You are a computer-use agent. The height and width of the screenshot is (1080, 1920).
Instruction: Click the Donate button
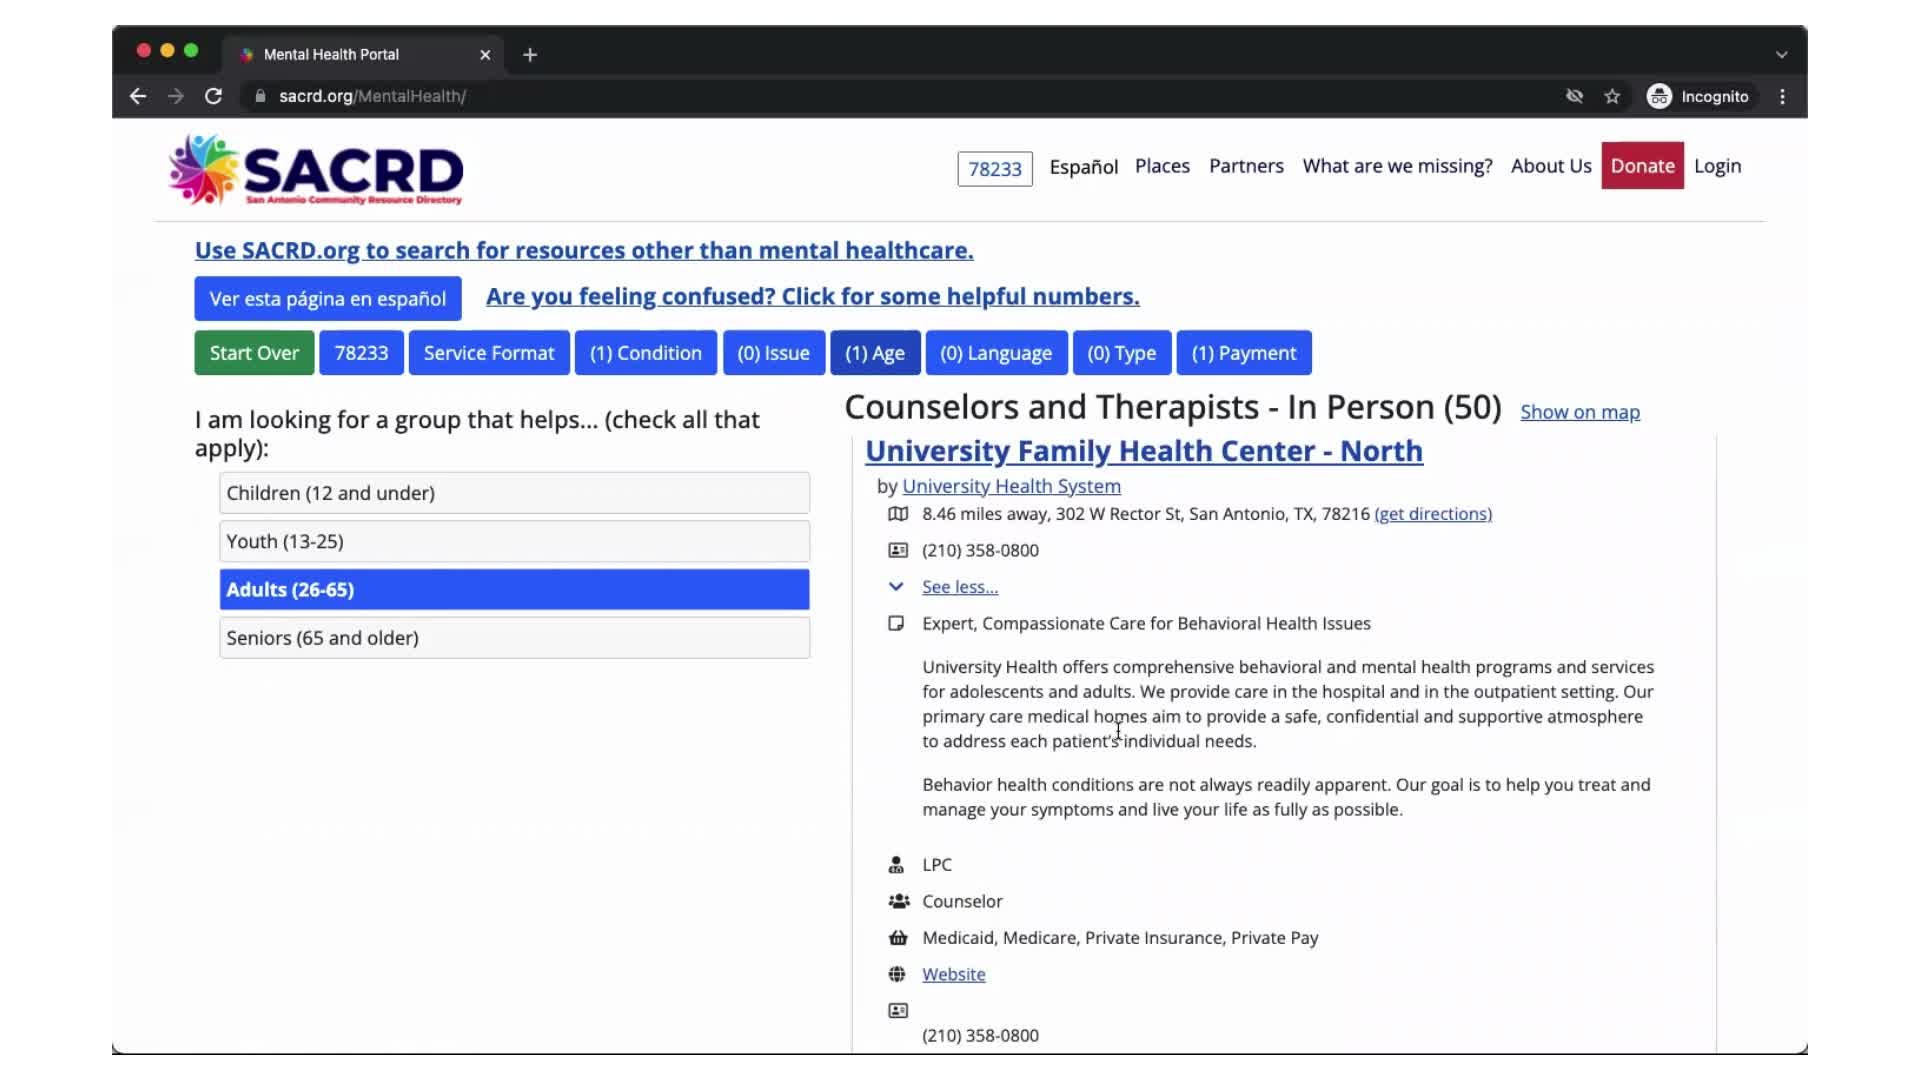coord(1642,166)
